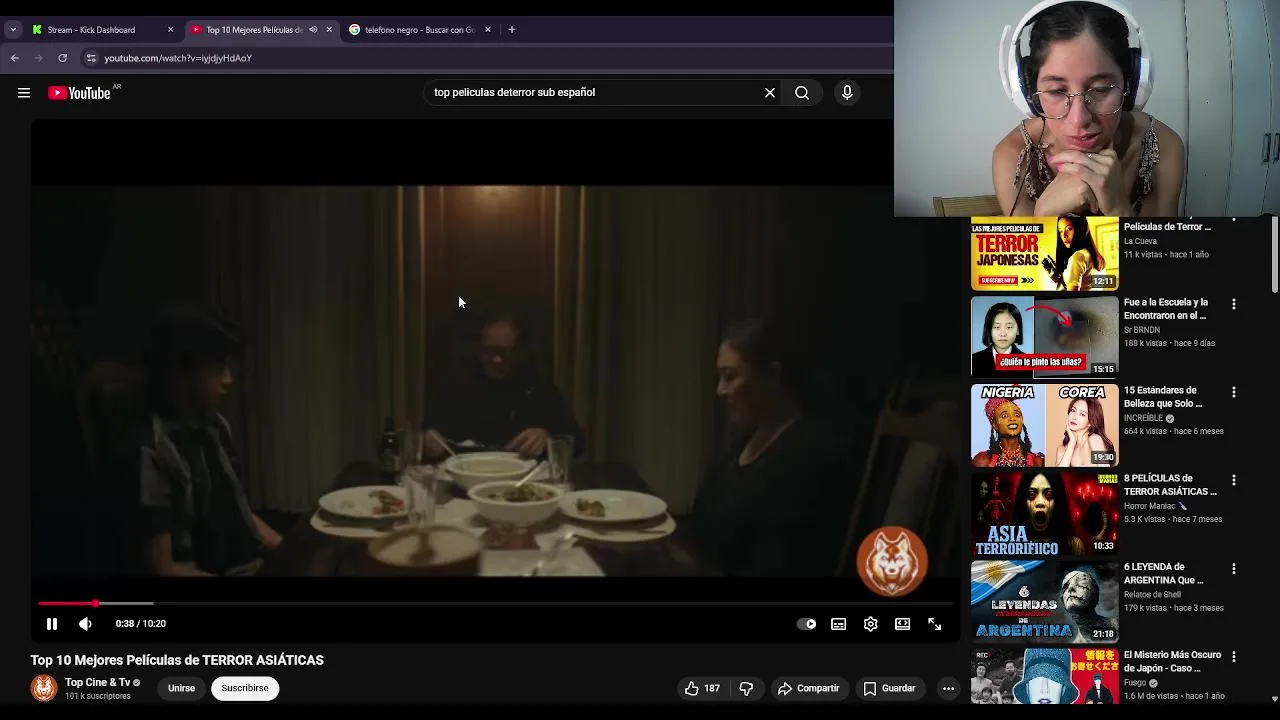Open options for 6 LEYENDA video

pyautogui.click(x=1233, y=568)
